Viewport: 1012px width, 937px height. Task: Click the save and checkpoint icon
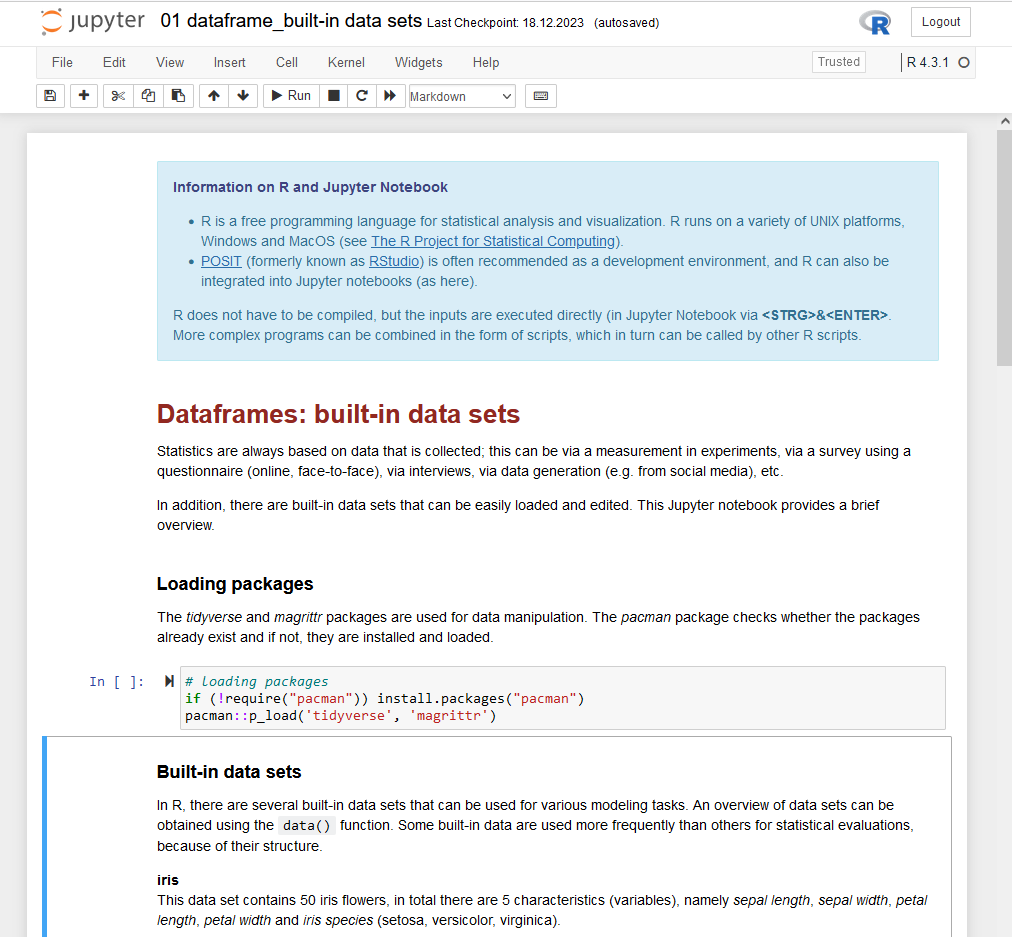tap(50, 96)
